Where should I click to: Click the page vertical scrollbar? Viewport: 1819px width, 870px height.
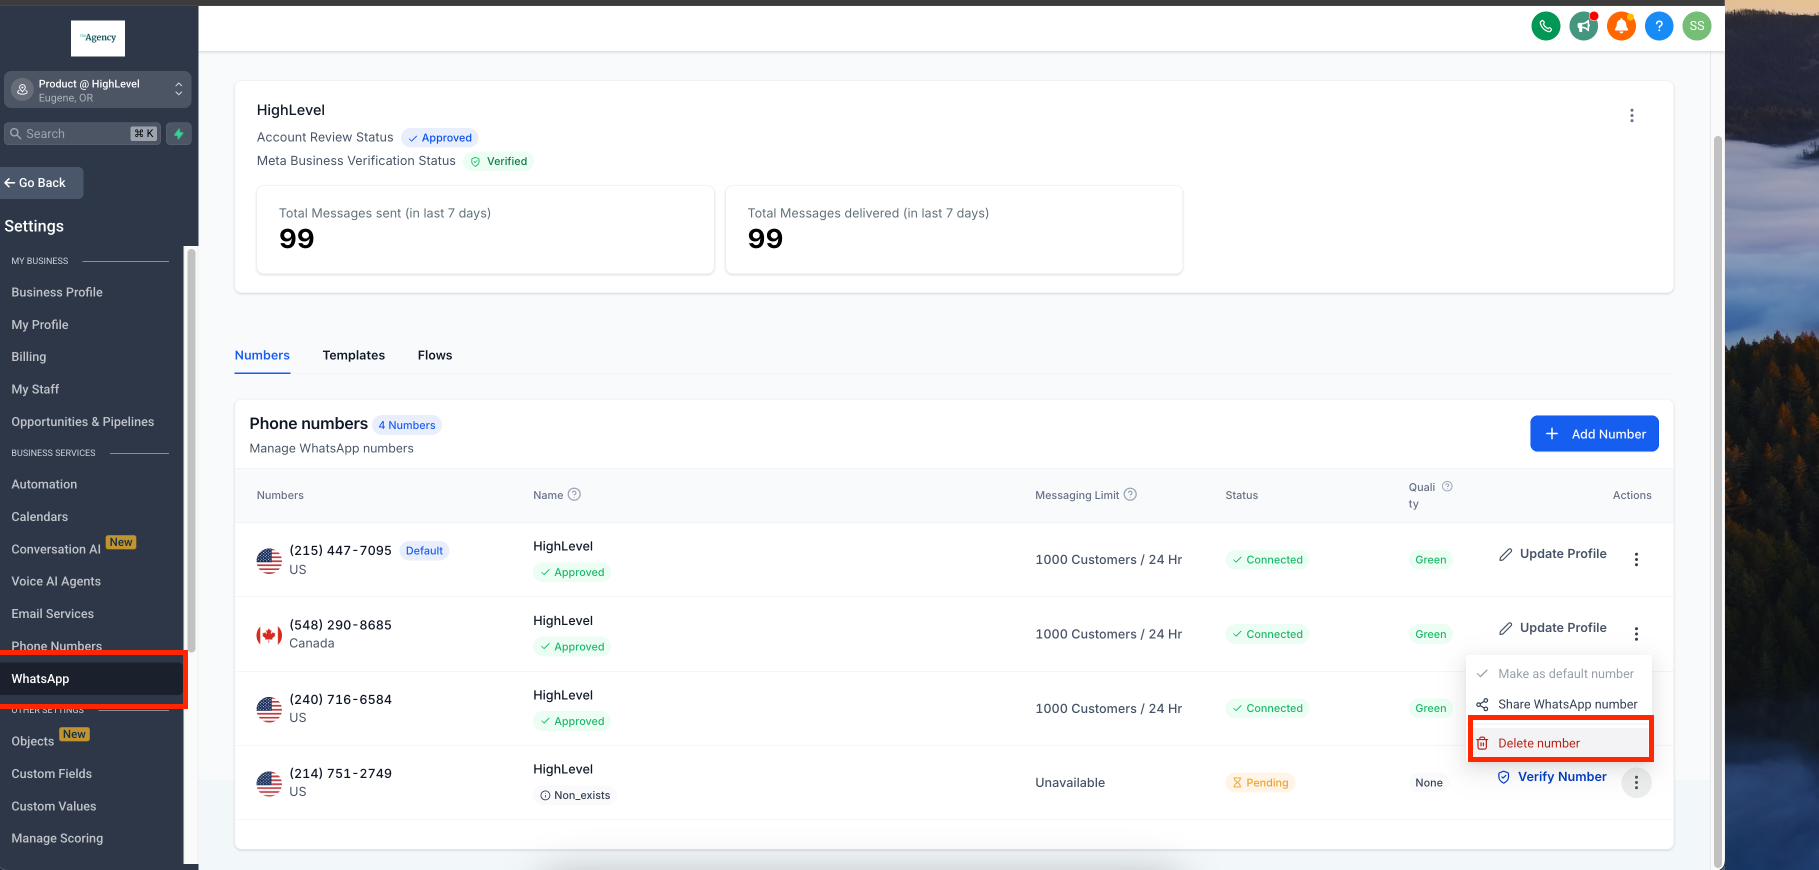pos(1718,500)
